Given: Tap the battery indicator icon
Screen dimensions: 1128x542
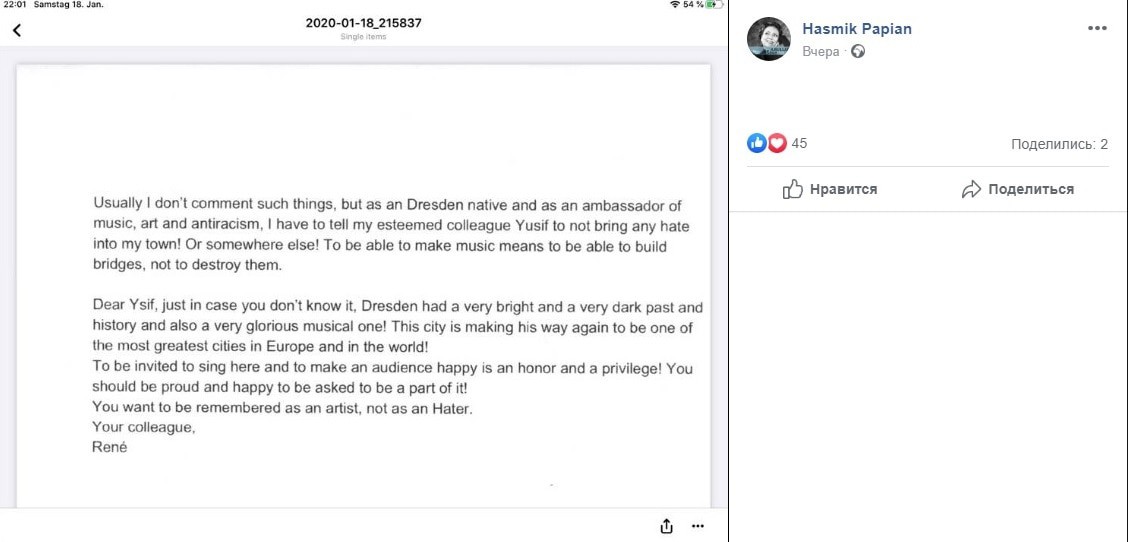Looking at the screenshot, I should coord(712,5).
